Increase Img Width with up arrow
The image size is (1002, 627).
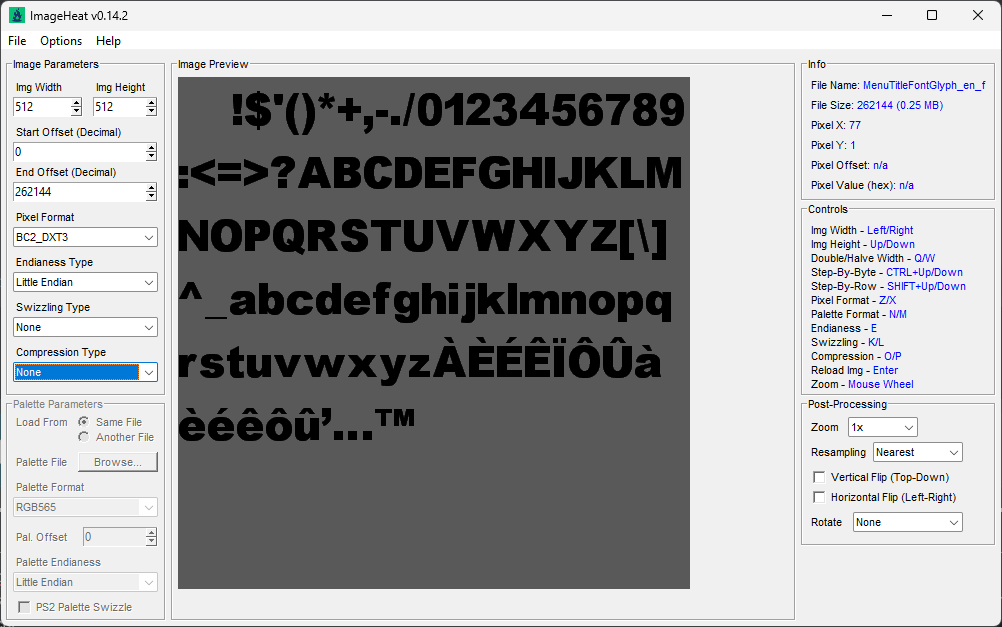[x=77, y=103]
